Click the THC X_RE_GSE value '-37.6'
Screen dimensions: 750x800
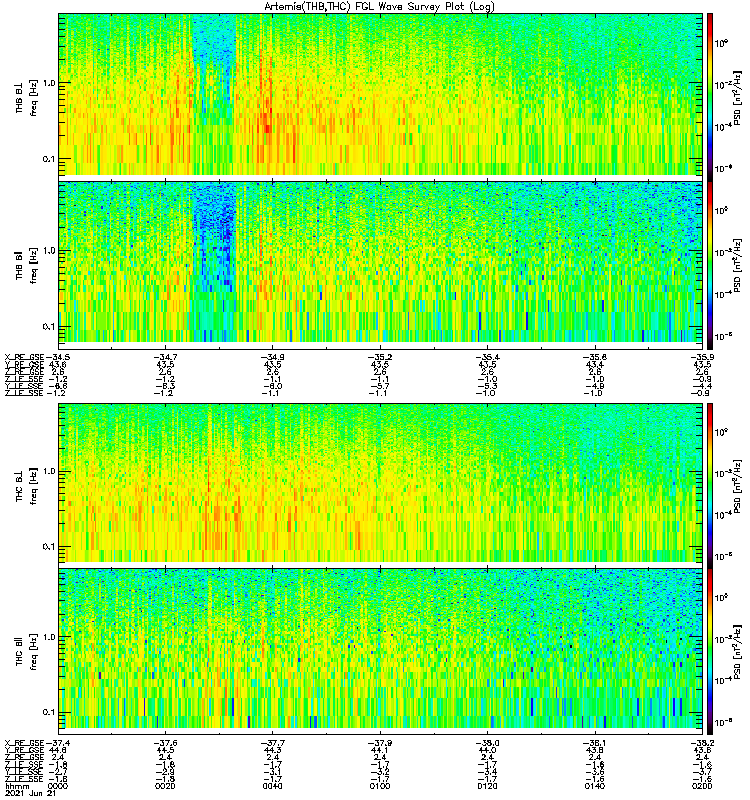pyautogui.click(x=165, y=743)
